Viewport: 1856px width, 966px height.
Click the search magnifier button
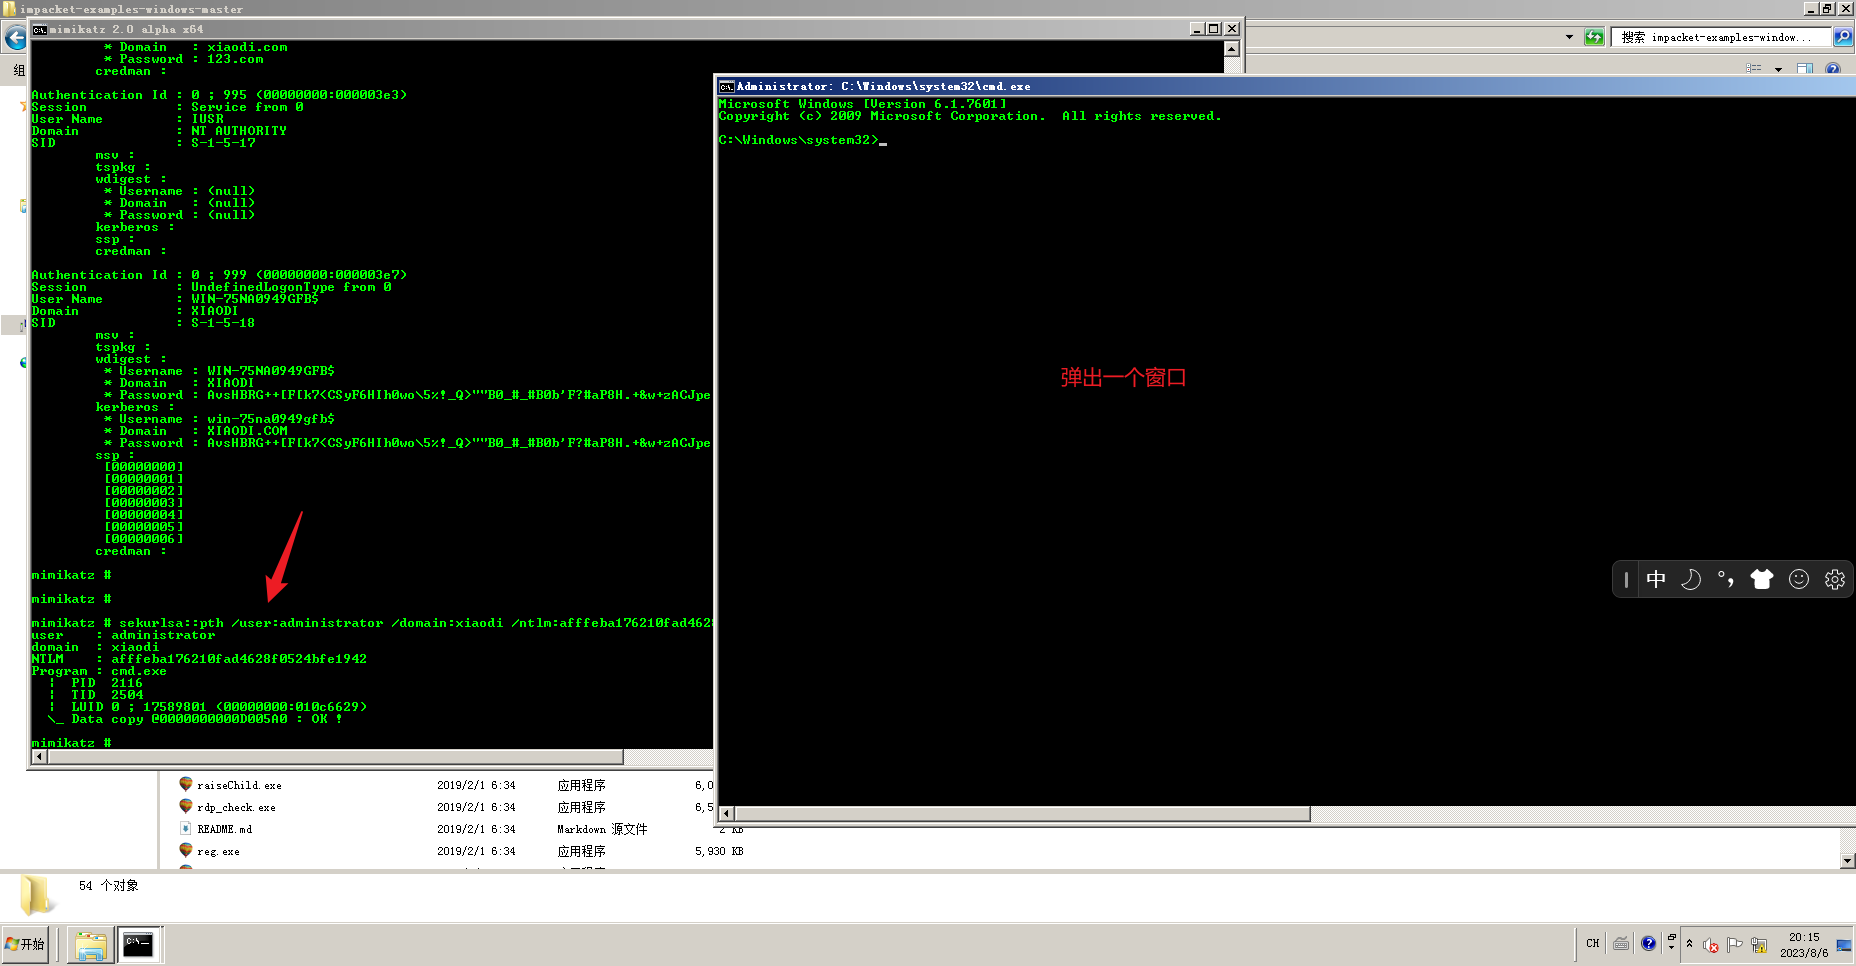pyautogui.click(x=1844, y=37)
